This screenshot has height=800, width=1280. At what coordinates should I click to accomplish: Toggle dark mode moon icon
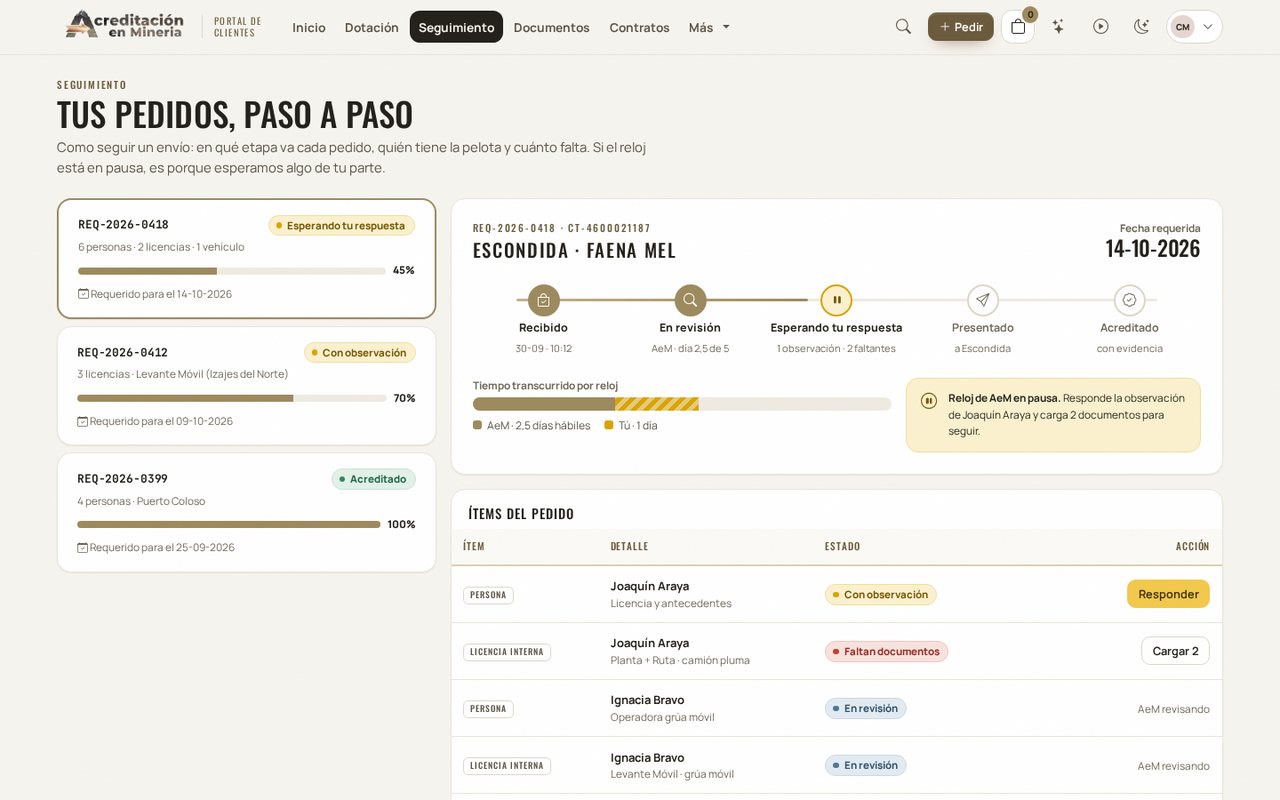(x=1141, y=27)
